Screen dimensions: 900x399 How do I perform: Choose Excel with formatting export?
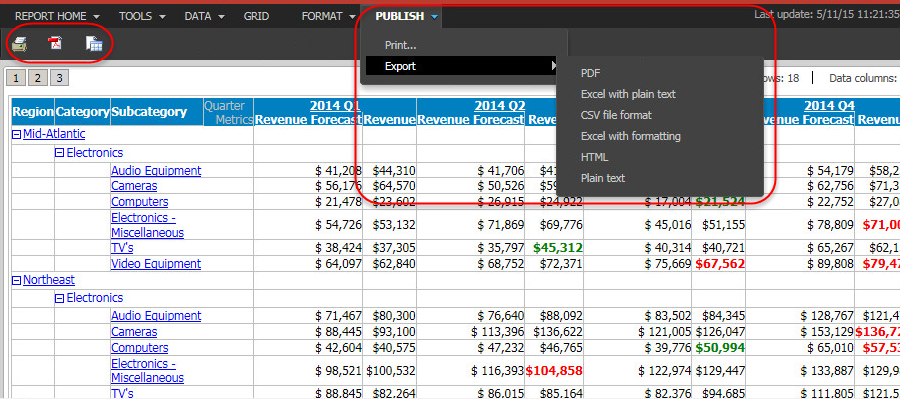[630, 136]
